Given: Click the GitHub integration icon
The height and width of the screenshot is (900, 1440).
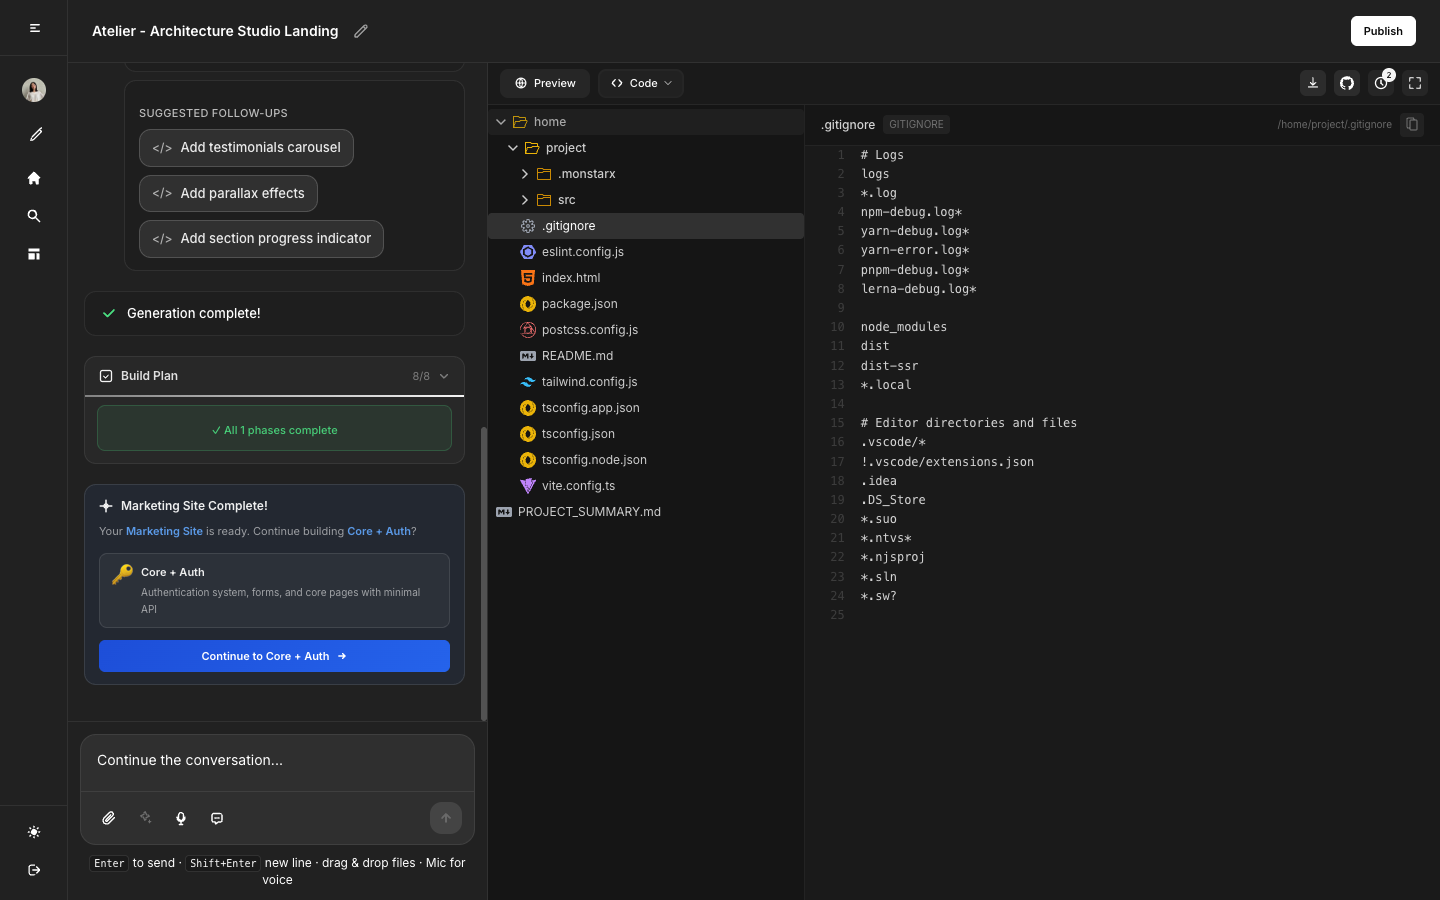Looking at the screenshot, I should (1346, 83).
